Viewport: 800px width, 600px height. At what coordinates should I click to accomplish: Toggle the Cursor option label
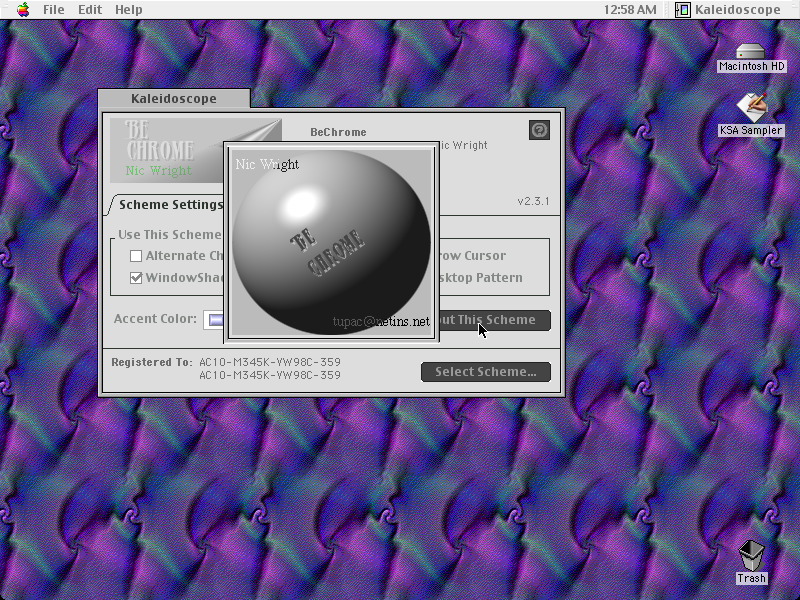pyautogui.click(x=472, y=256)
